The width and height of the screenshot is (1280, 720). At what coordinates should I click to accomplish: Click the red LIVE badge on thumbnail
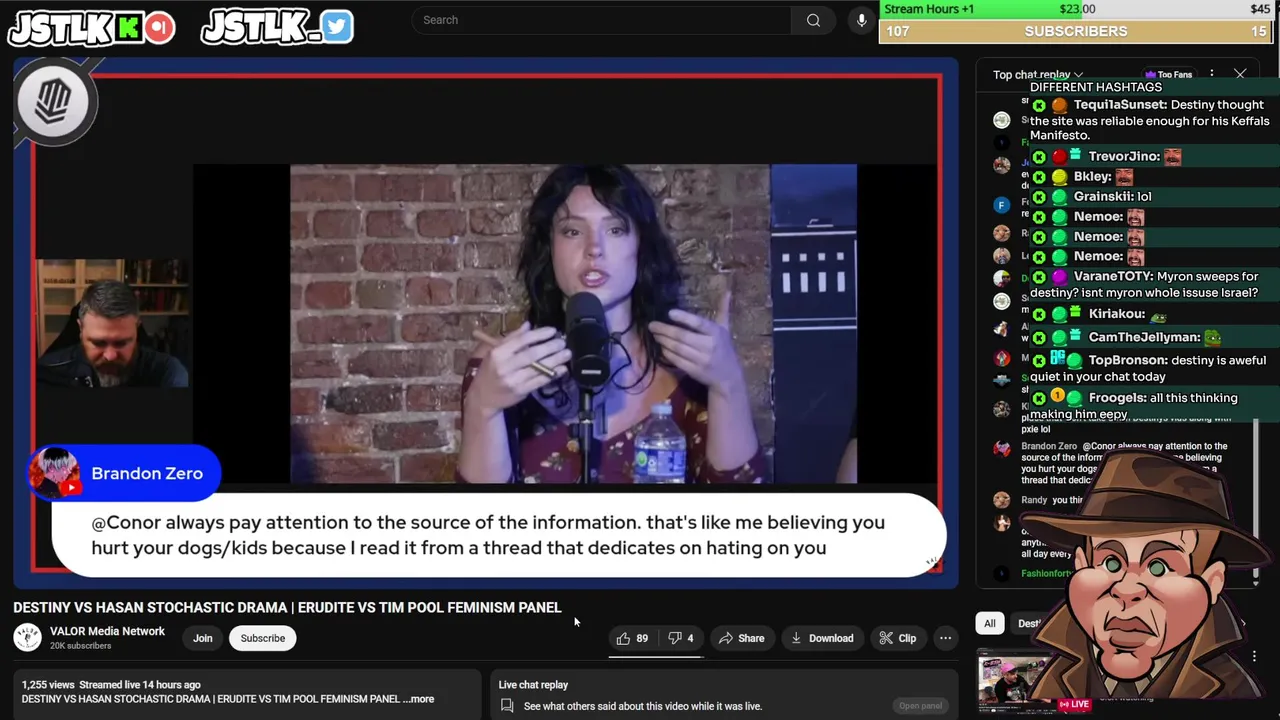(x=1075, y=704)
